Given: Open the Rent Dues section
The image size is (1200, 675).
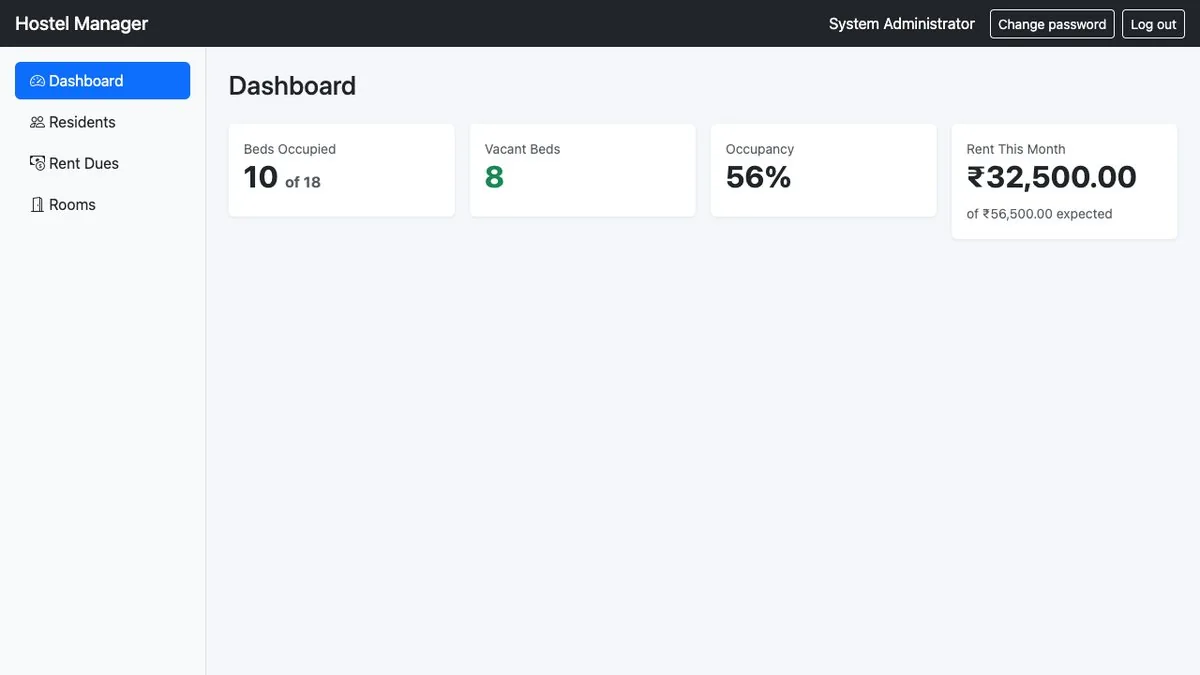Looking at the screenshot, I should 102,163.
